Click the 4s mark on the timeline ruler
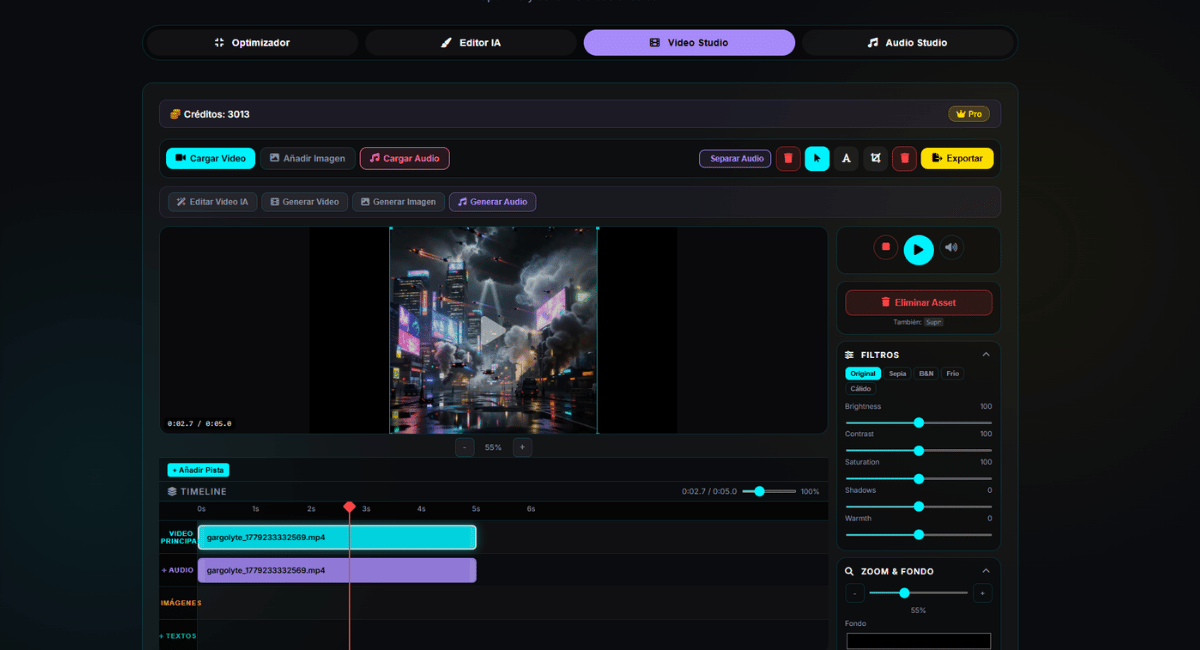Viewport: 1200px width, 650px height. [421, 509]
